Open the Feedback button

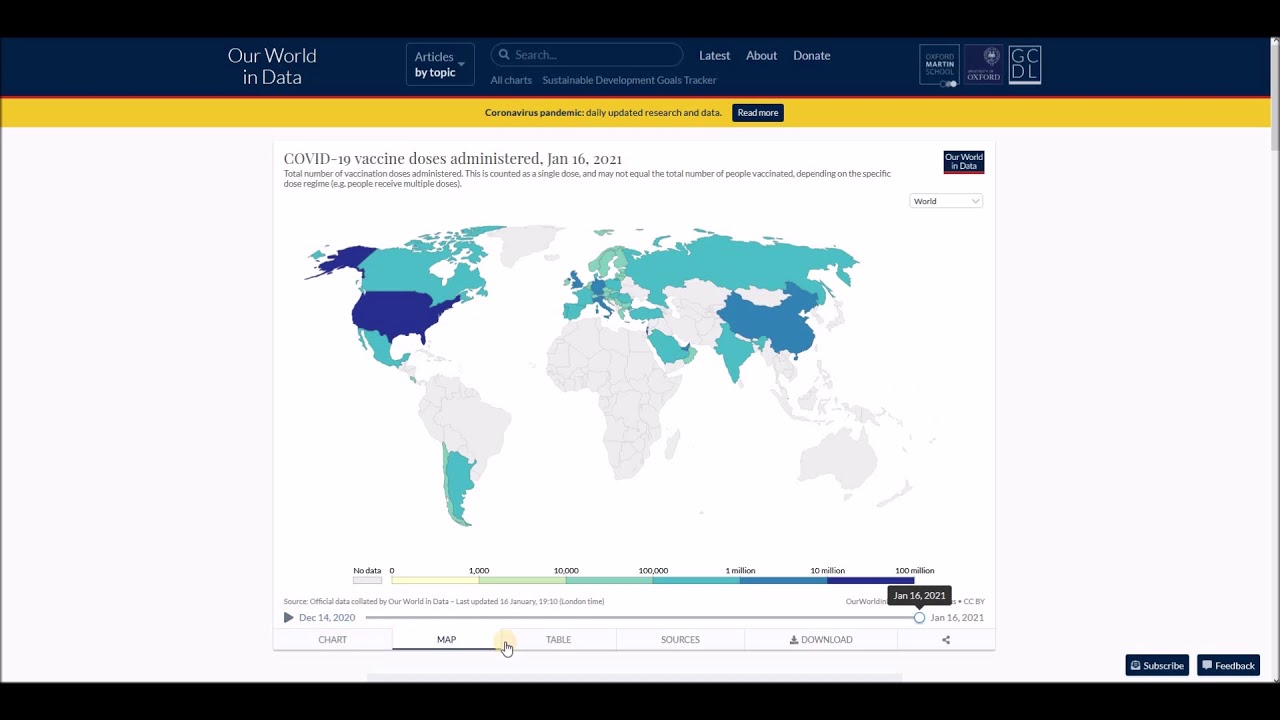pyautogui.click(x=1228, y=666)
